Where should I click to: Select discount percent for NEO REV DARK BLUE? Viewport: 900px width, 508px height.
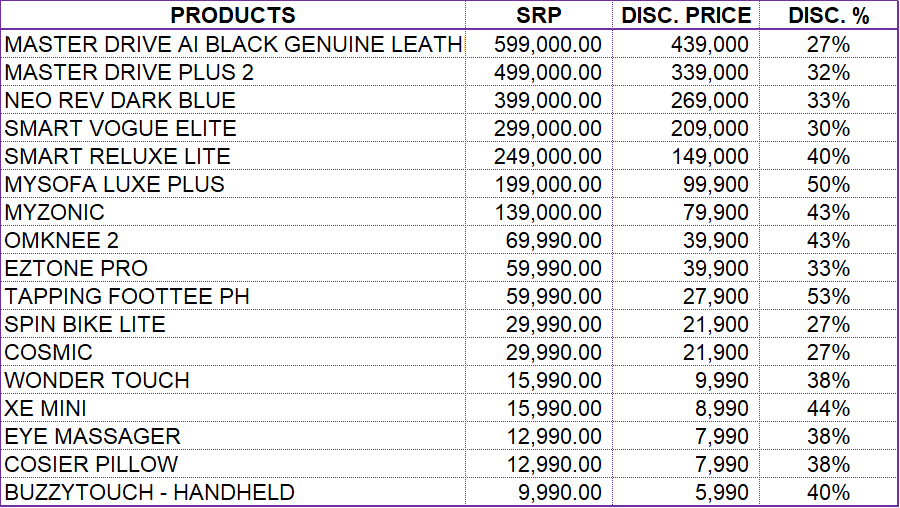tap(828, 100)
